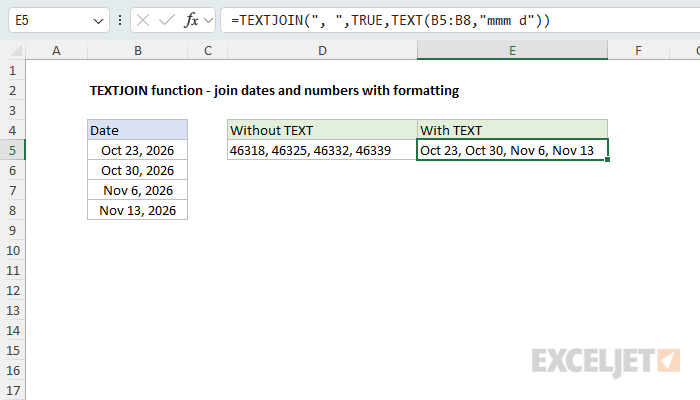Click the 'Without TEXT' header cell
The width and height of the screenshot is (700, 400).
click(x=322, y=130)
